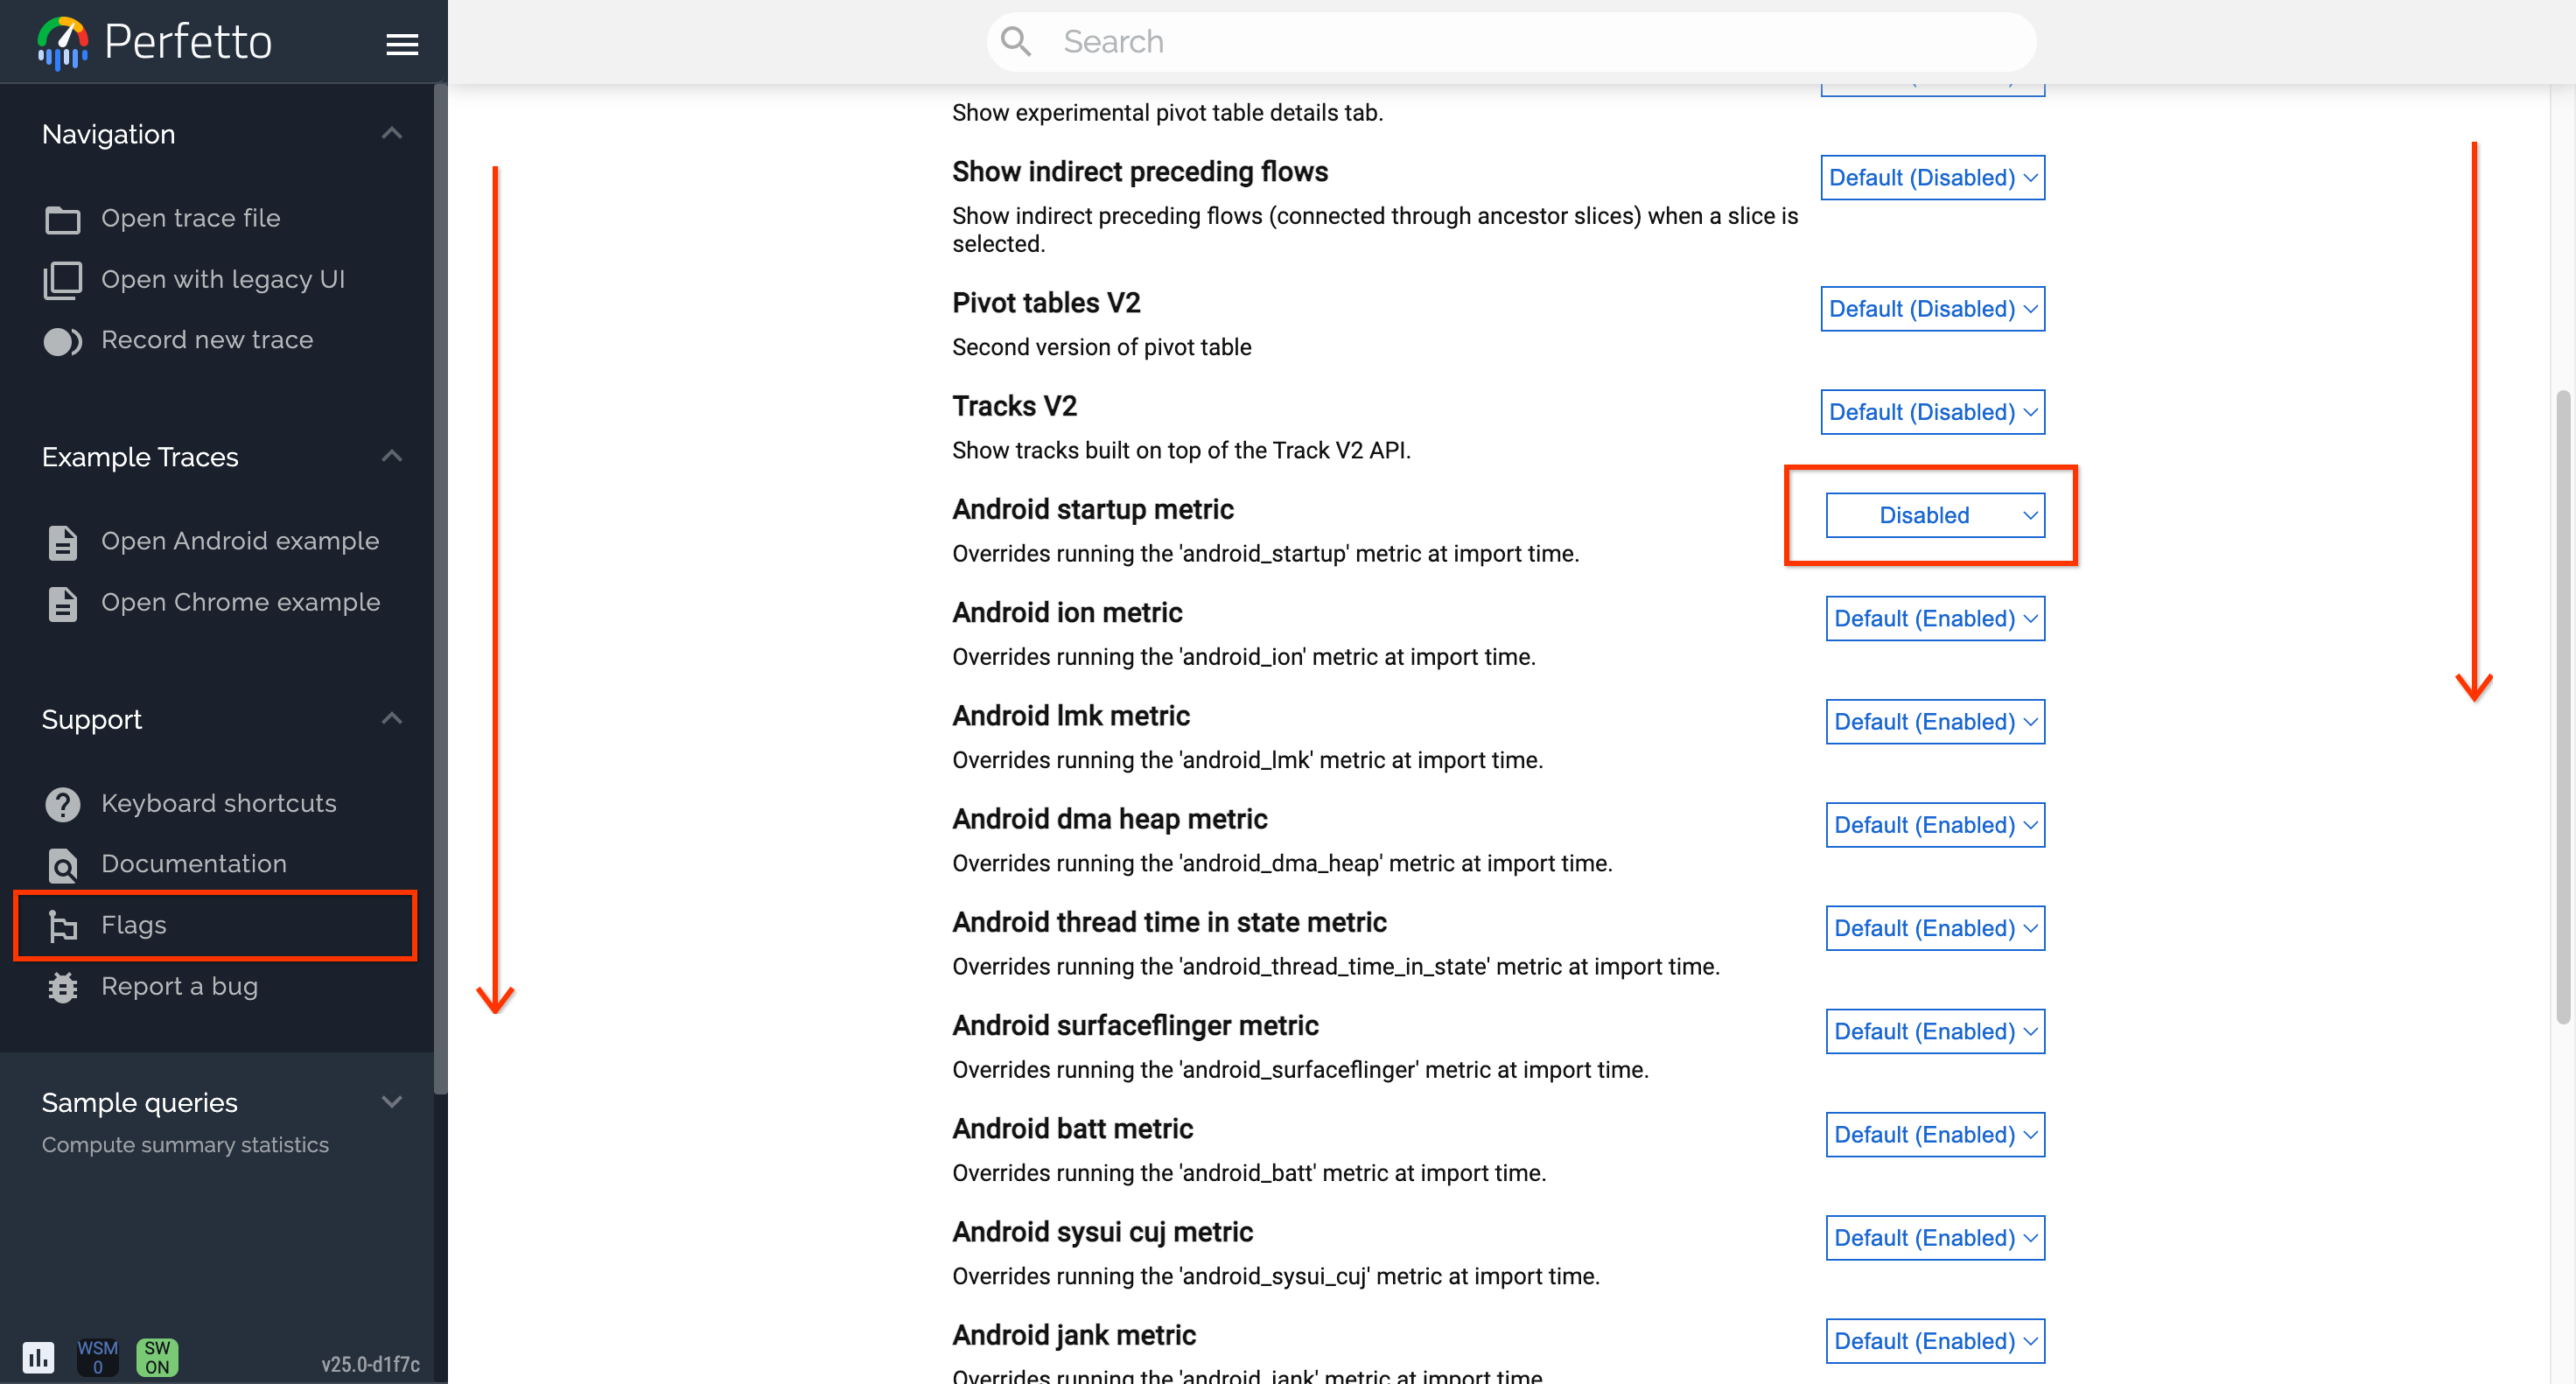Collapse the Navigation section
Image resolution: width=2576 pixels, height=1384 pixels.
392,133
